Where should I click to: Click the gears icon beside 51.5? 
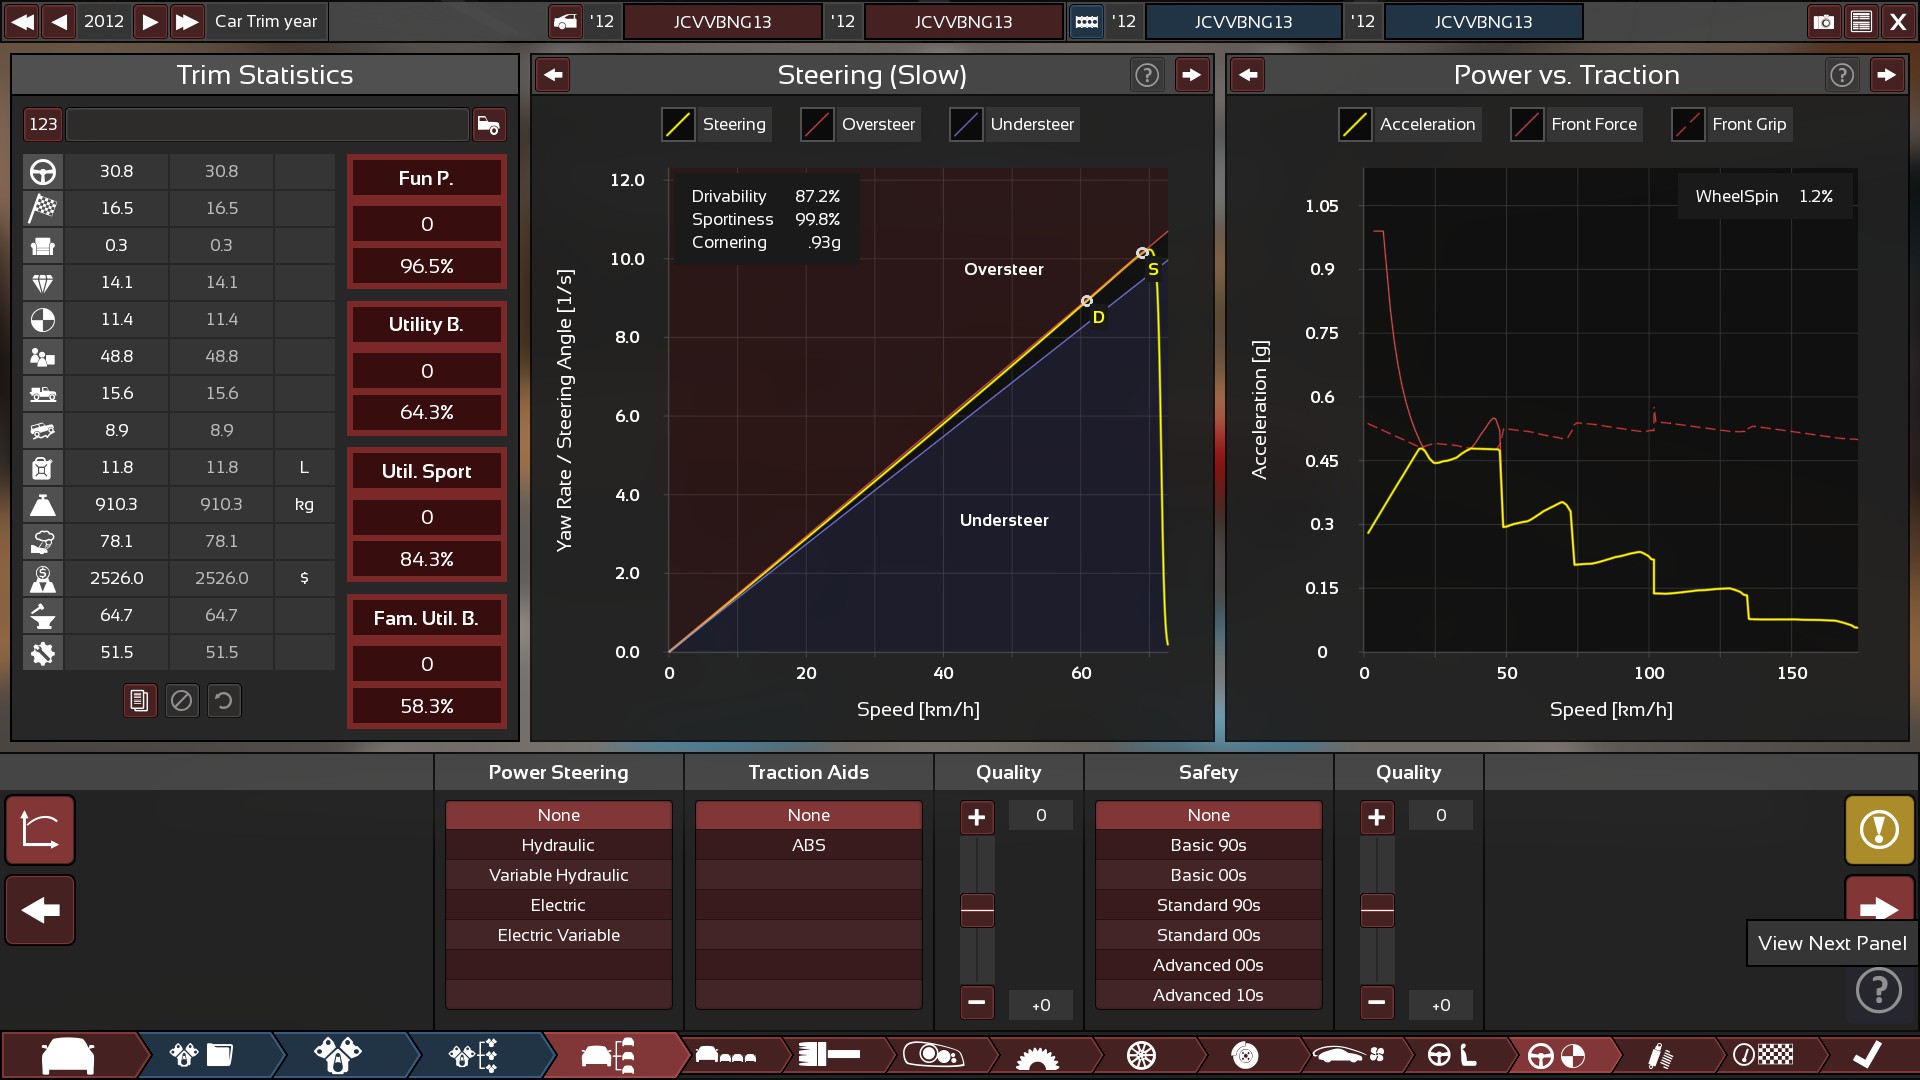pos(43,652)
